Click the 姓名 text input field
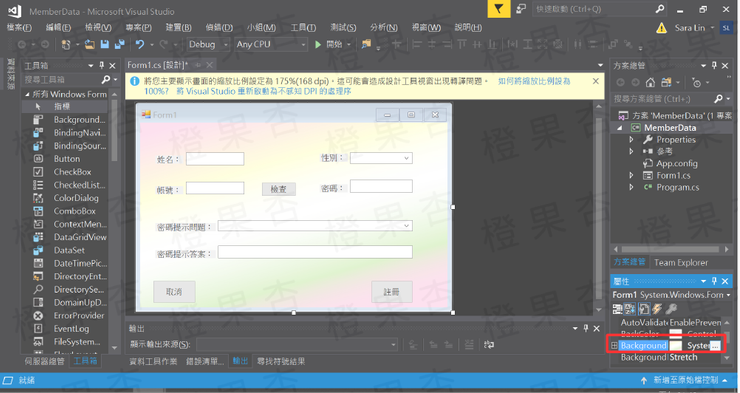The width and height of the screenshot is (740, 393). click(x=215, y=159)
